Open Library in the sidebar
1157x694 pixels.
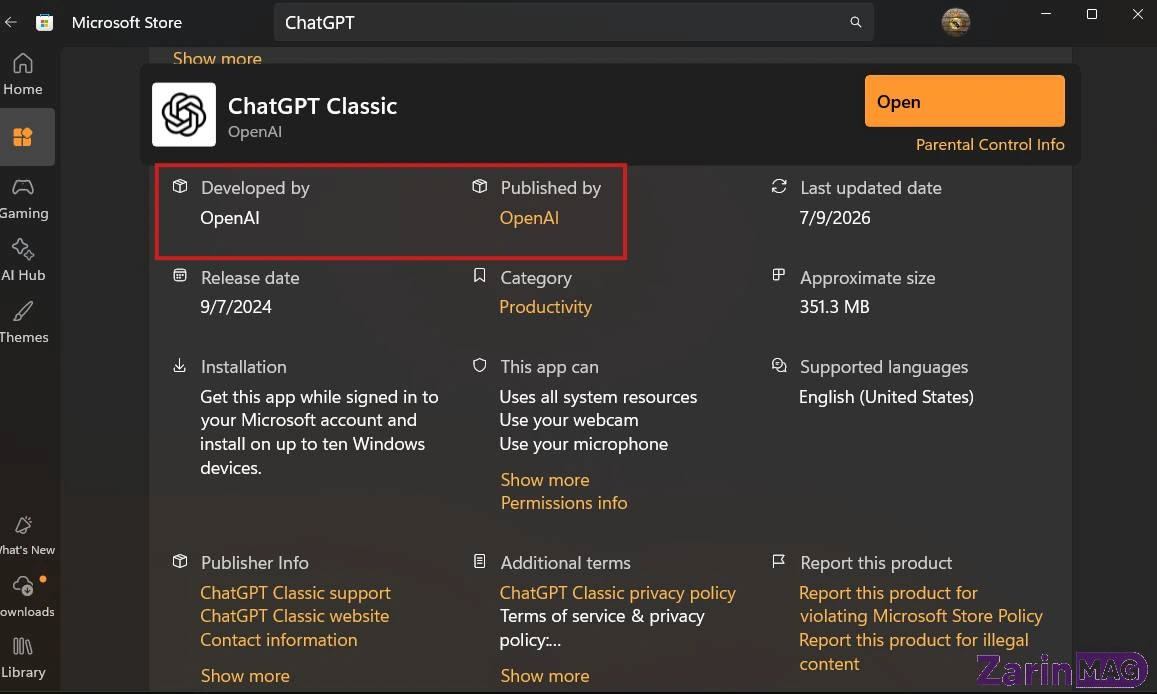pyautogui.click(x=23, y=658)
